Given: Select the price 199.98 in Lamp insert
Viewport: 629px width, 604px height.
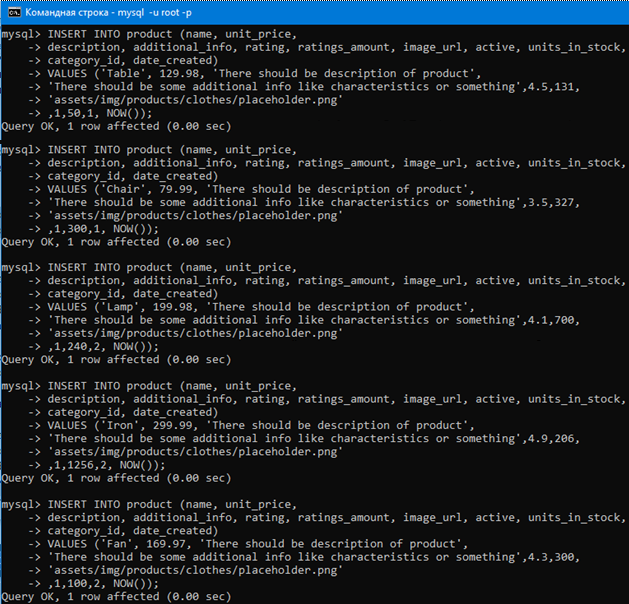Looking at the screenshot, I should point(172,307).
